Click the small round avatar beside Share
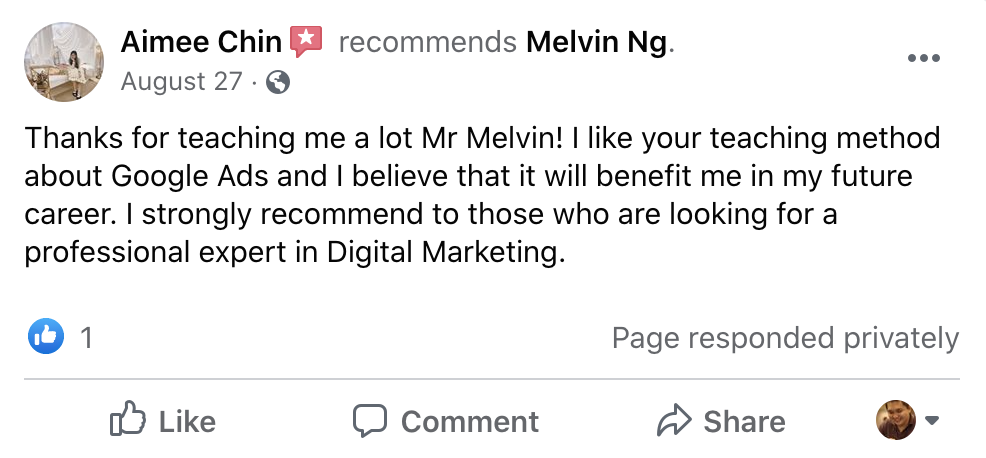The width and height of the screenshot is (986, 458). click(x=895, y=420)
